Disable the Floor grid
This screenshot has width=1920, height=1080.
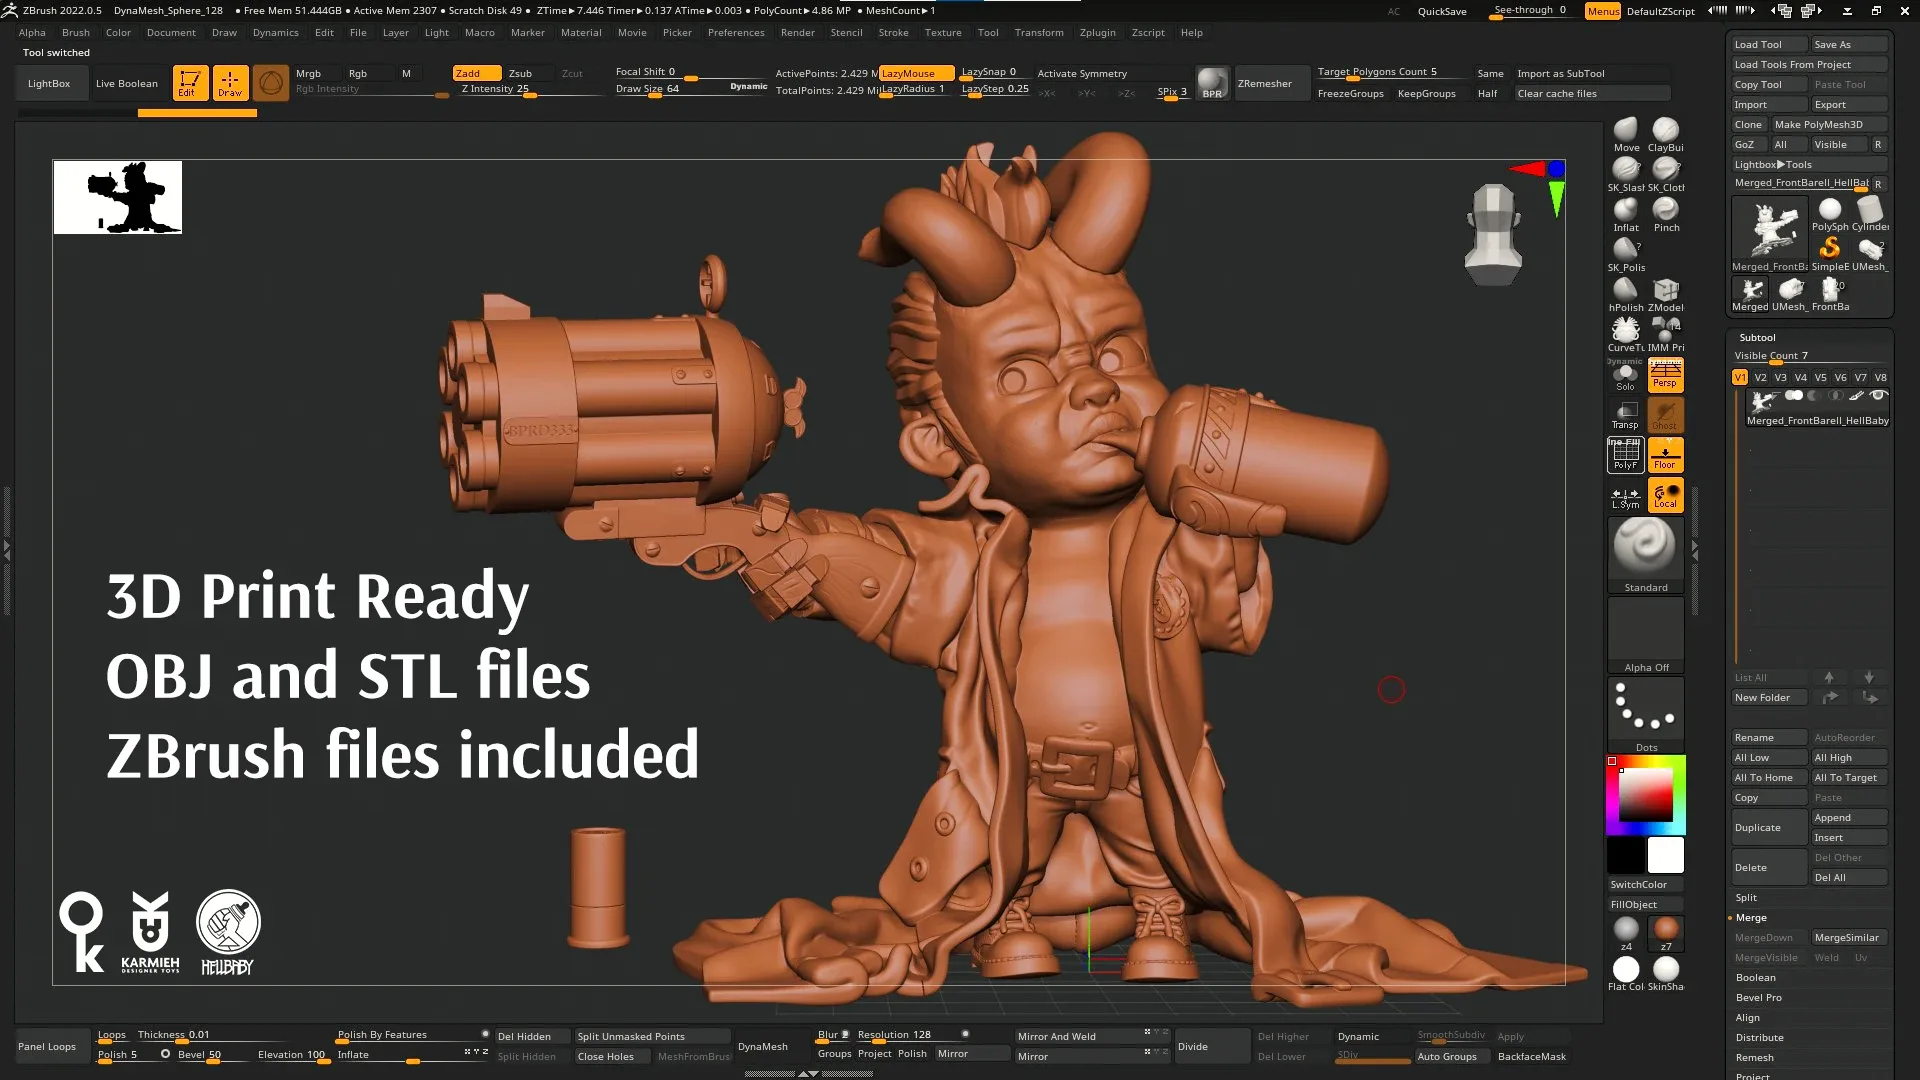tap(1665, 454)
